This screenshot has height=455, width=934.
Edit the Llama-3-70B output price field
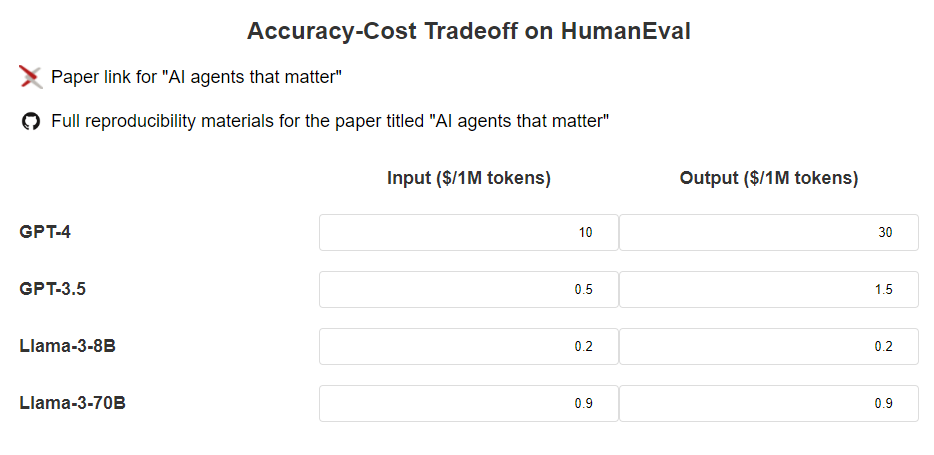click(x=768, y=404)
